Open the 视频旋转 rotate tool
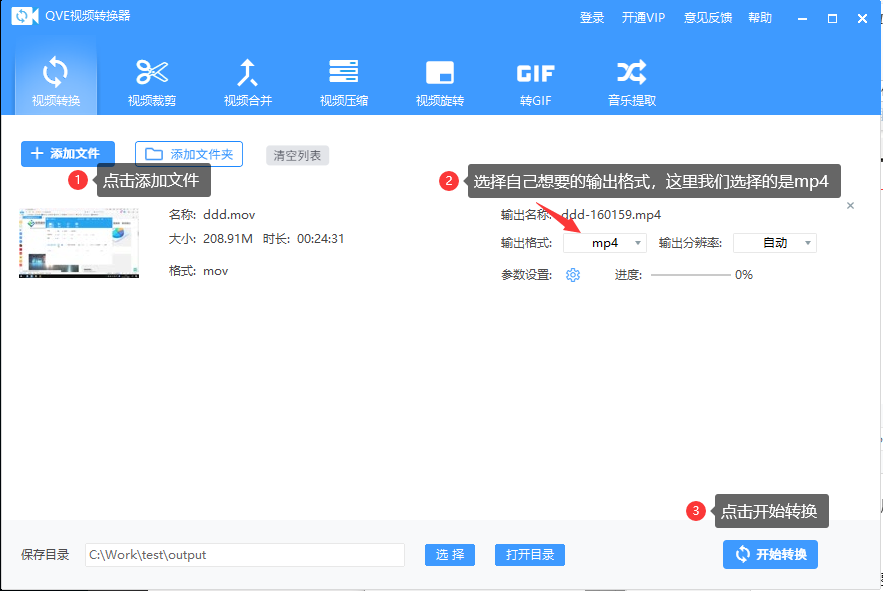Screen dimensions: 883x591 coord(439,81)
